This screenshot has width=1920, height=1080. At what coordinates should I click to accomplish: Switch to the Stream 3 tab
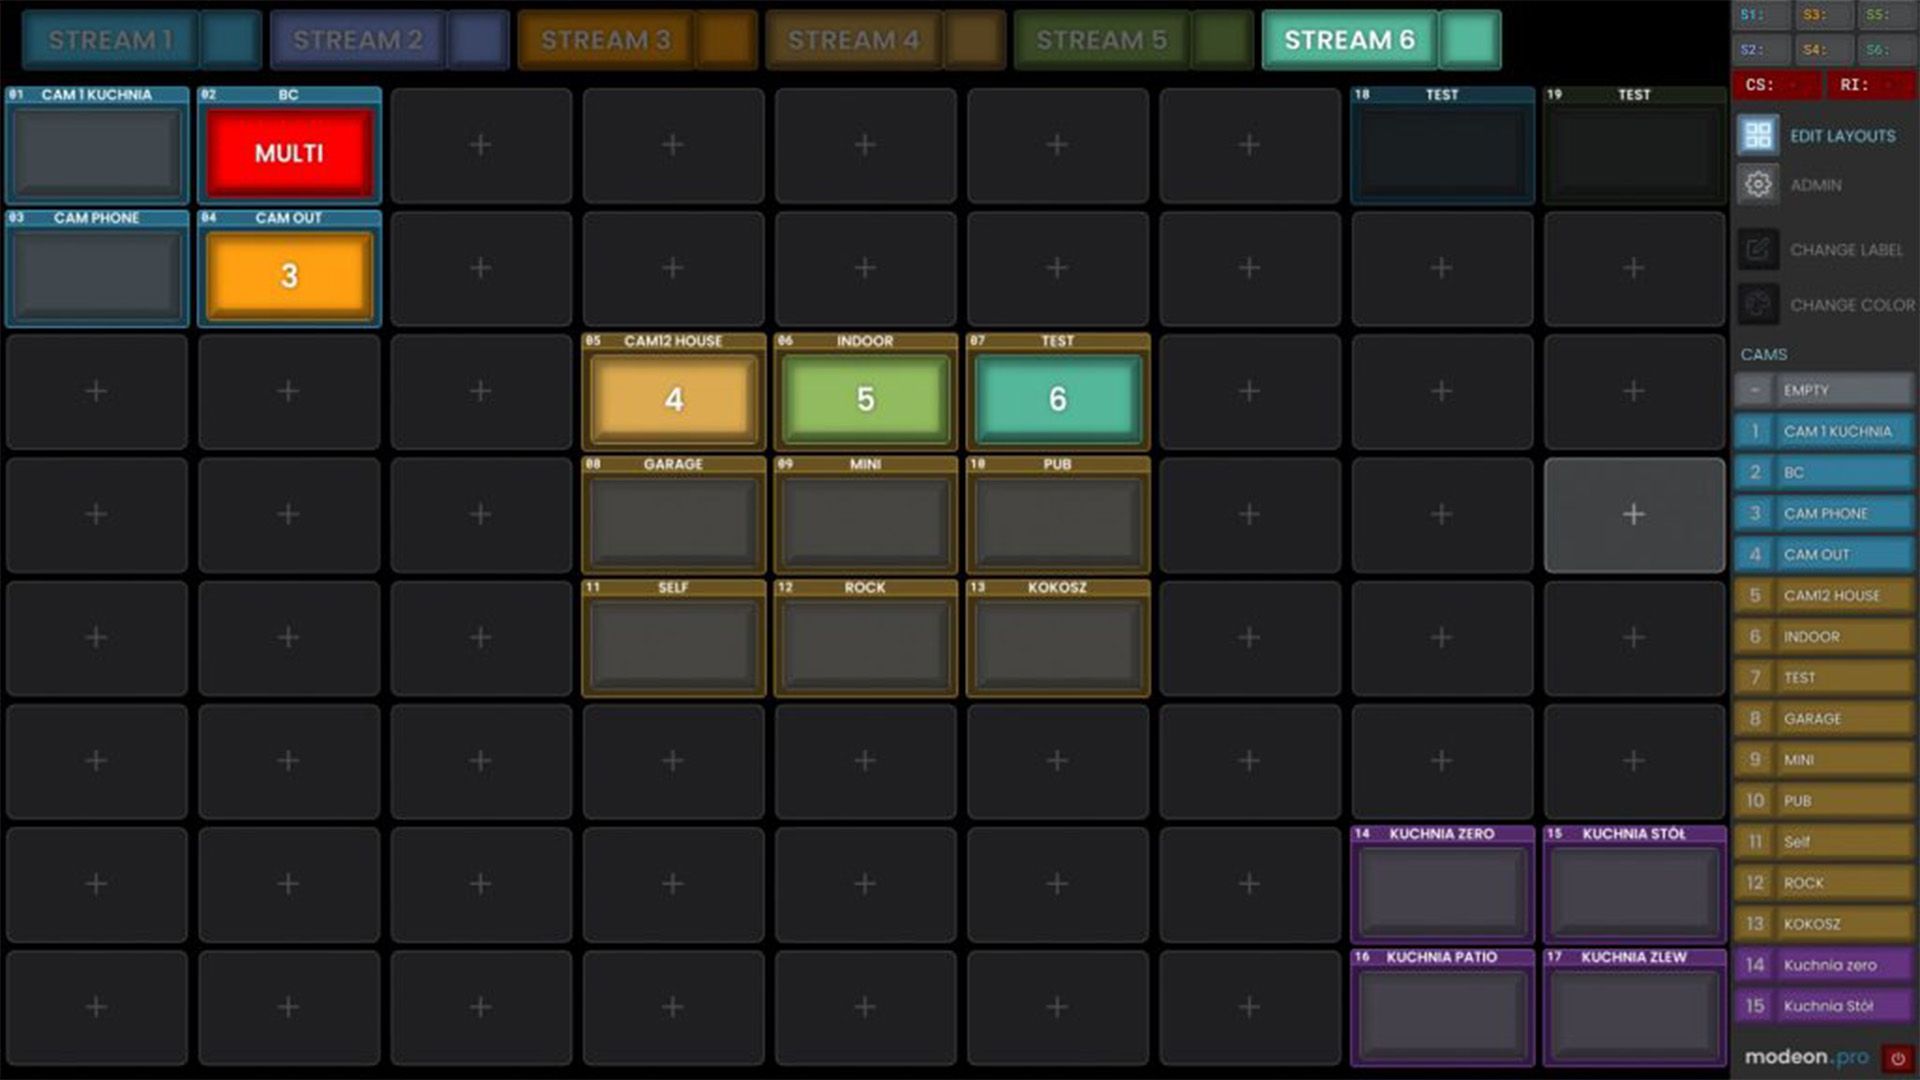pos(606,40)
